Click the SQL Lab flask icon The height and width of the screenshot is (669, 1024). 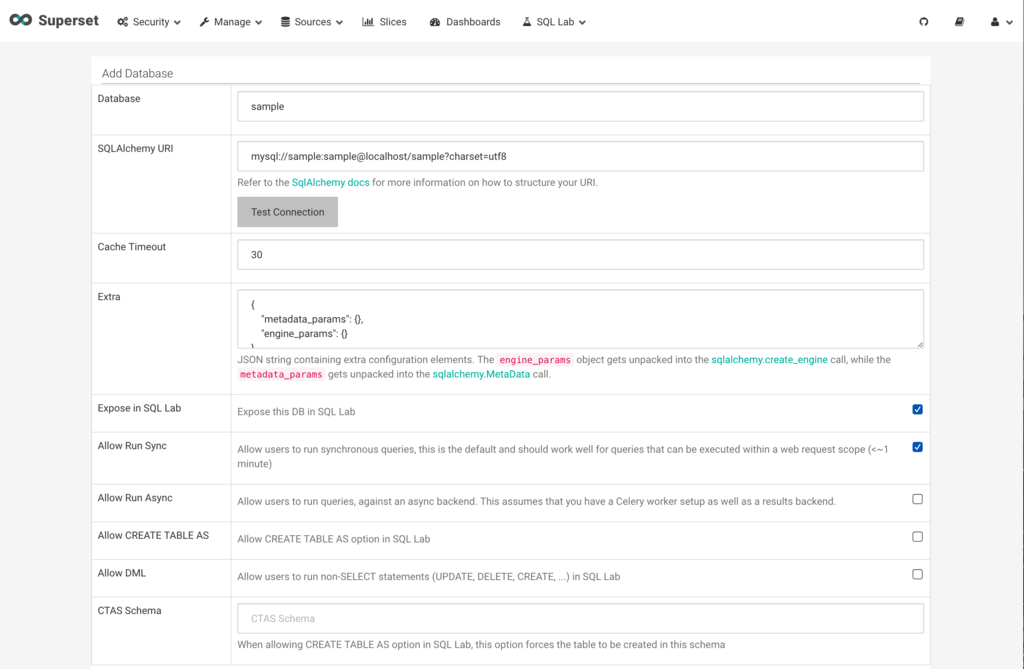tap(526, 22)
